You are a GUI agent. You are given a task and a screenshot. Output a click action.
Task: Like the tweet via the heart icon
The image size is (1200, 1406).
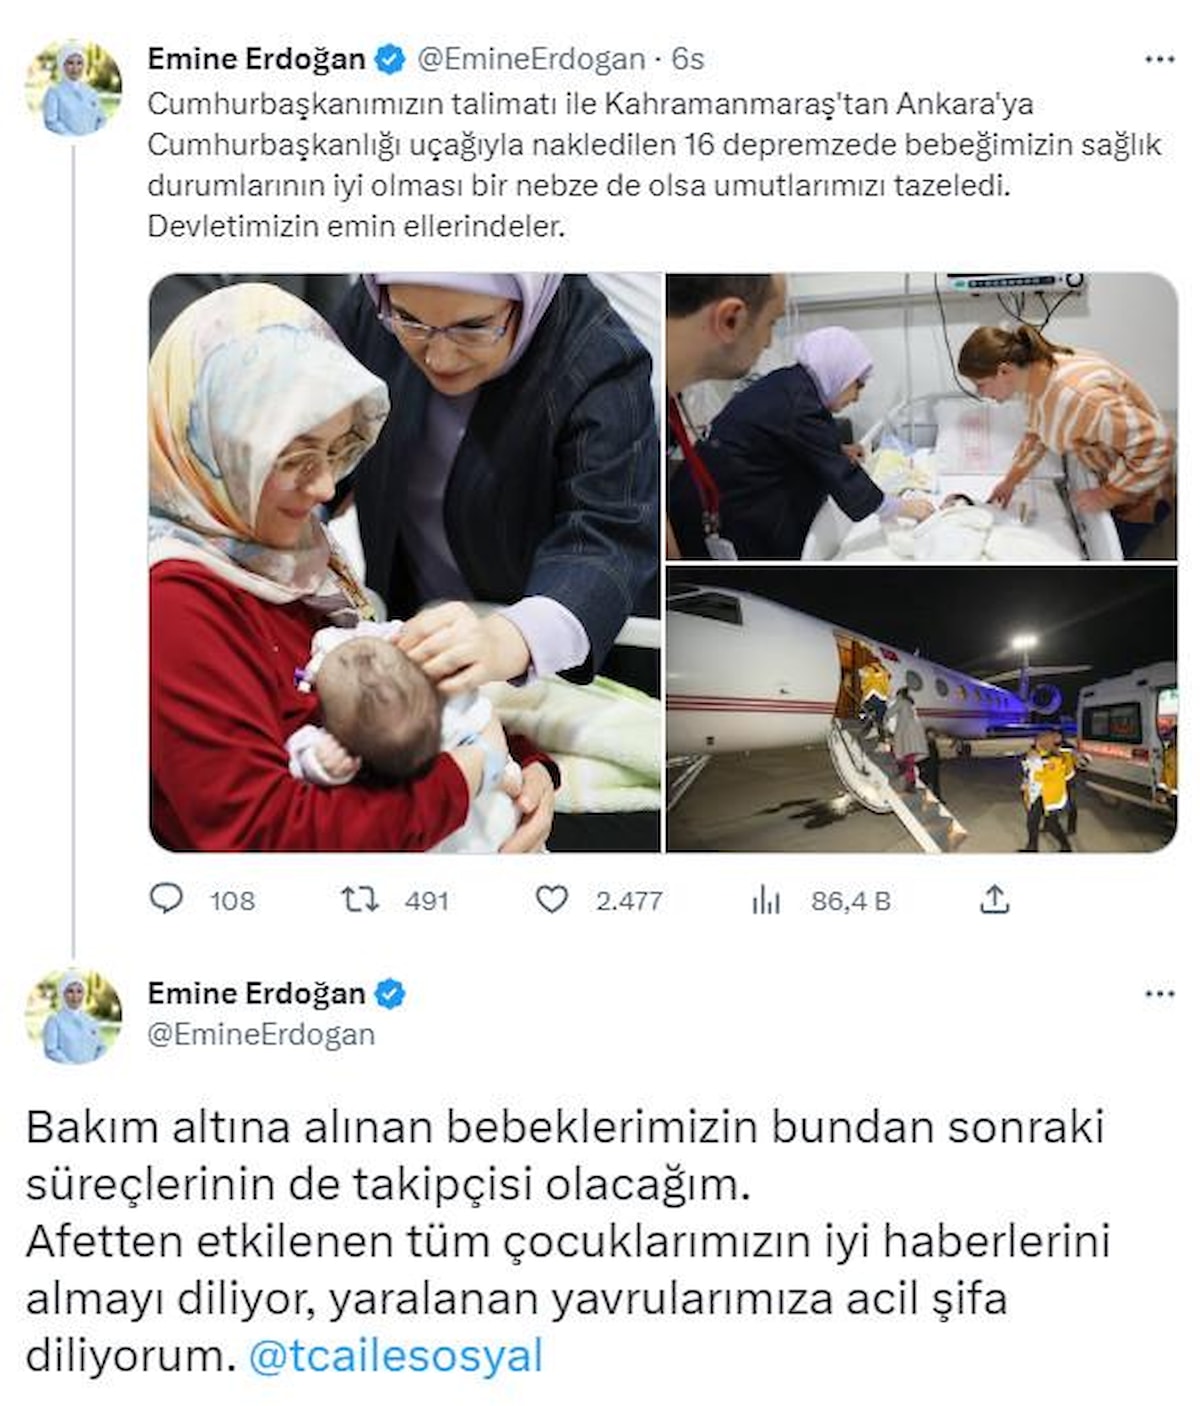(552, 900)
